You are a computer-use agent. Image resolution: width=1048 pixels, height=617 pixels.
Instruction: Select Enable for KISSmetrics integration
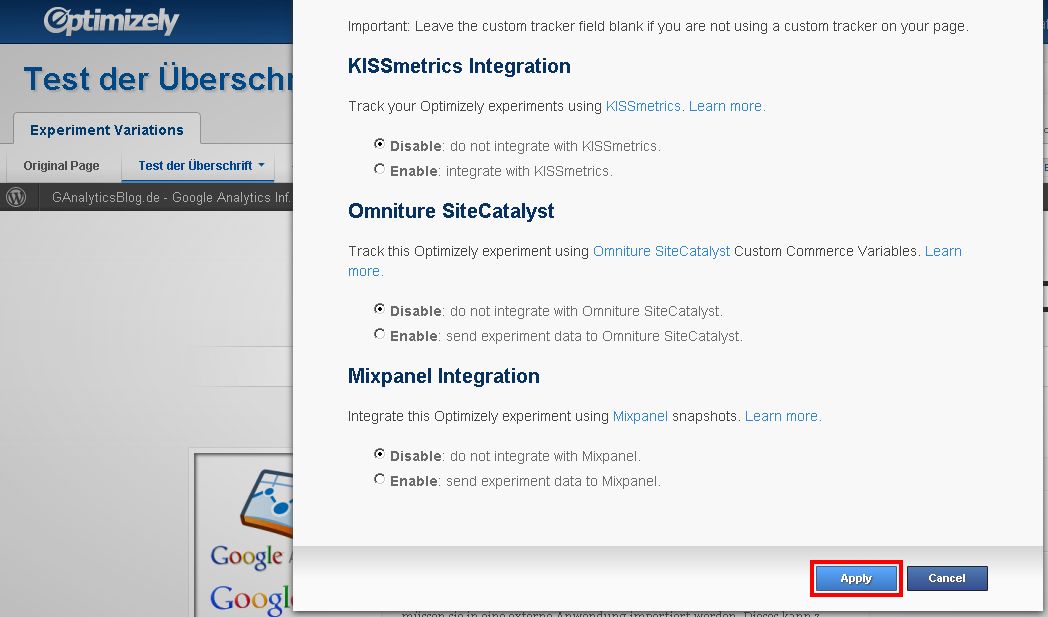click(x=379, y=169)
